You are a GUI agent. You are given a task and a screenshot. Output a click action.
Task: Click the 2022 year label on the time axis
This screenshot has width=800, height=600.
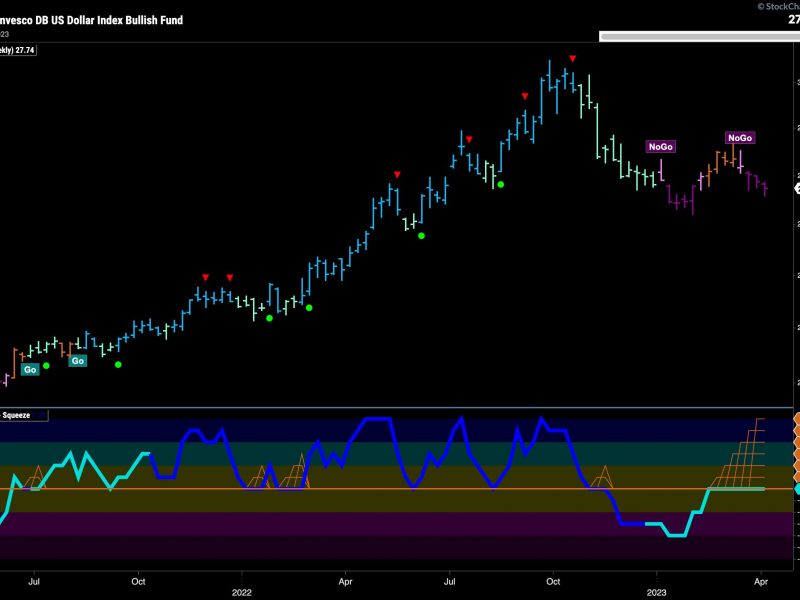(x=242, y=592)
